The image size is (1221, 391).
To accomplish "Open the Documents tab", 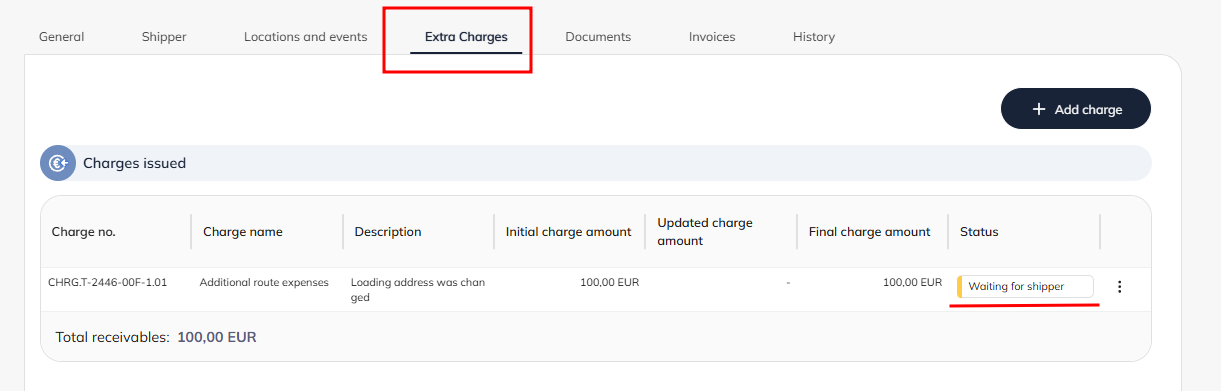I will 598,37.
